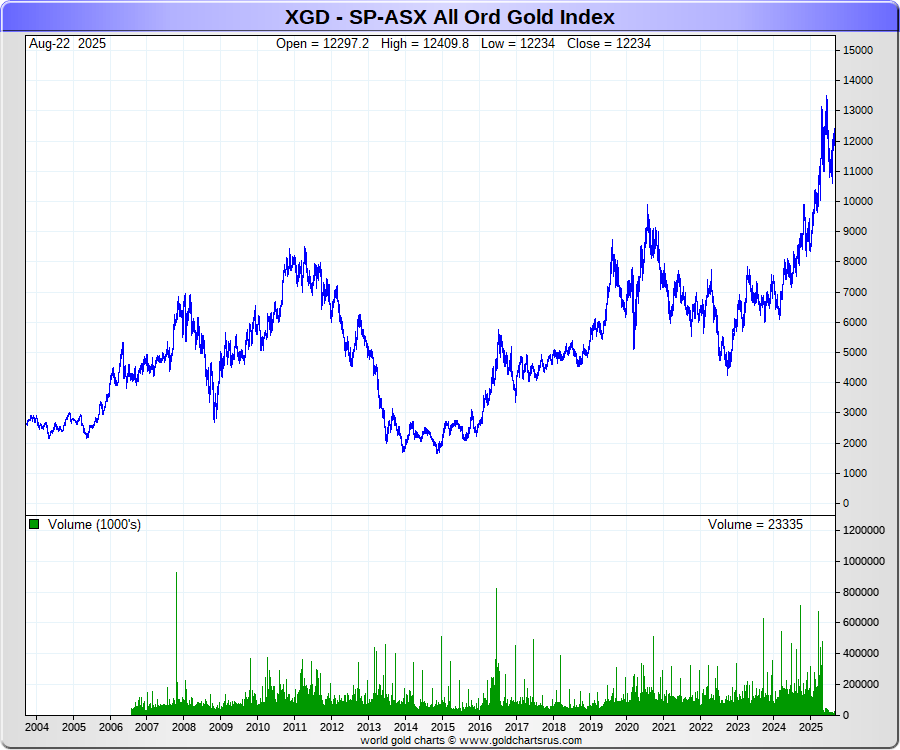Viewport: 900px width, 750px height.
Task: Click the 4000 price axis label
Action: (x=855, y=382)
